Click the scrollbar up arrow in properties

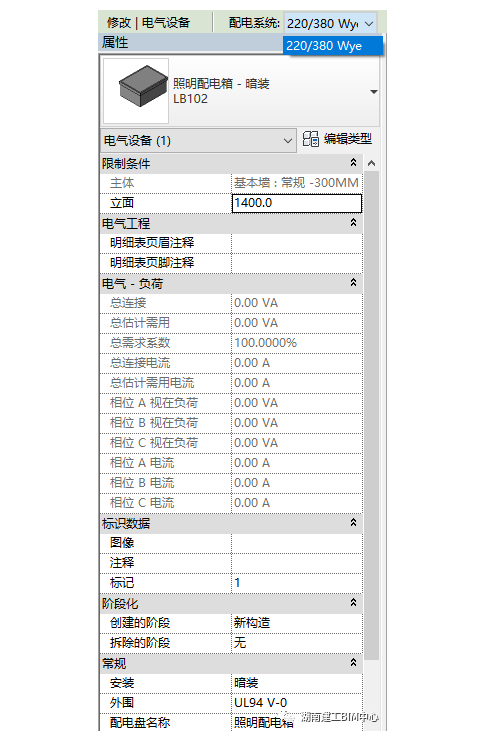click(371, 163)
